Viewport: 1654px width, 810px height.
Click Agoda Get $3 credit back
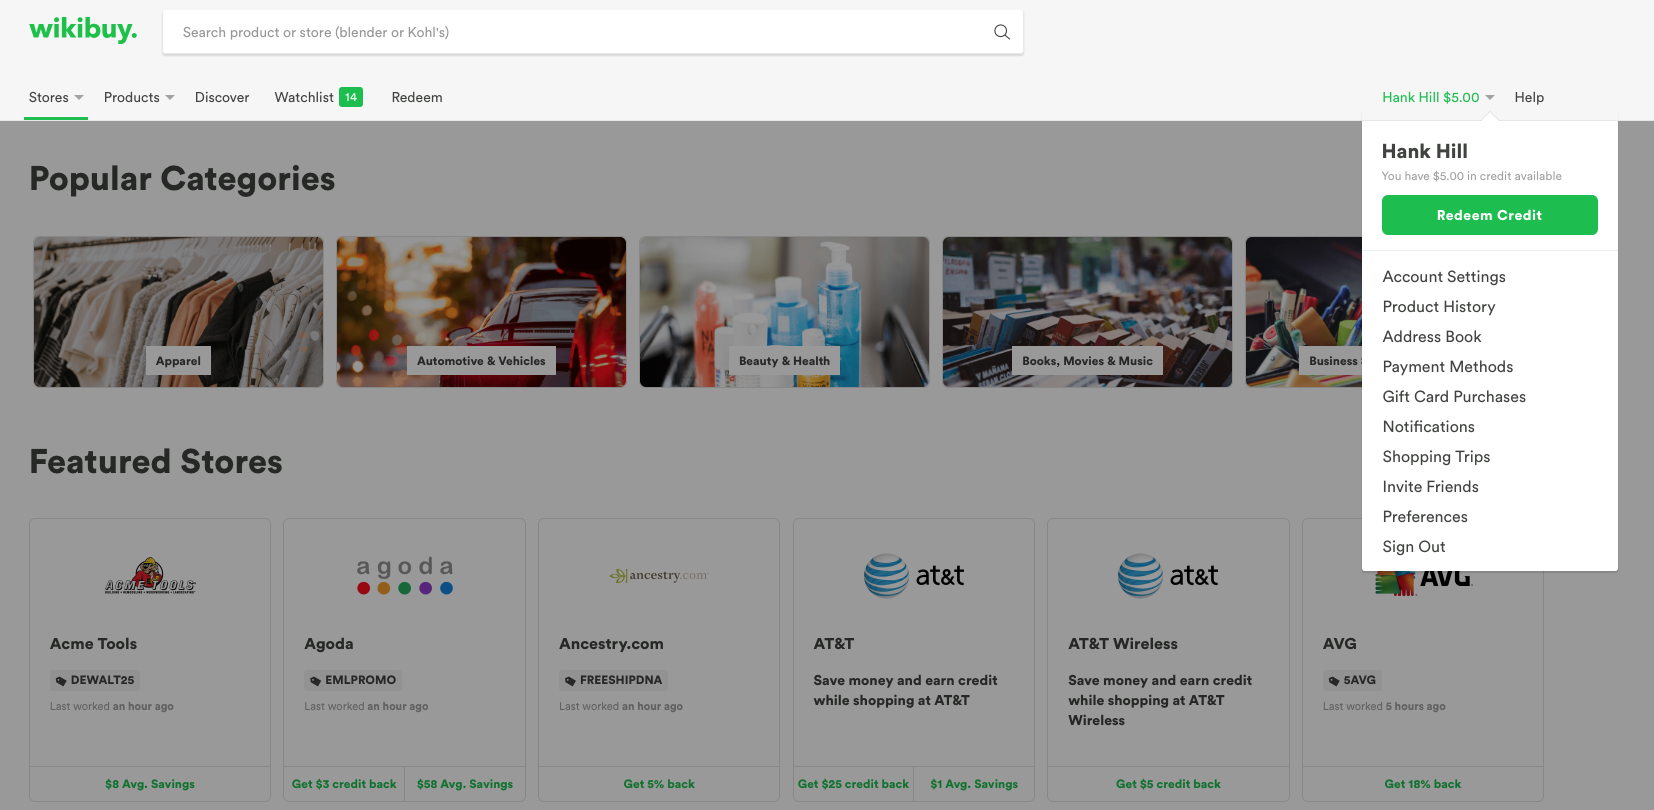coord(344,784)
